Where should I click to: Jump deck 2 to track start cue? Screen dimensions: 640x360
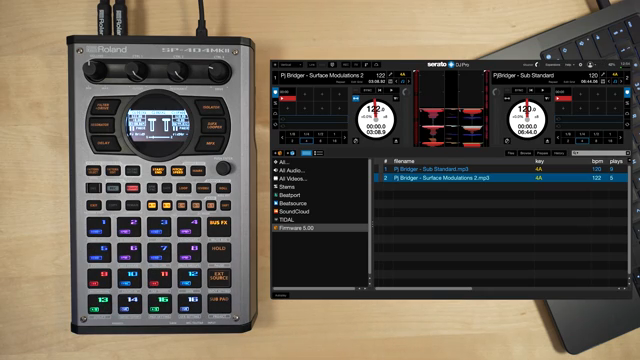[531, 90]
